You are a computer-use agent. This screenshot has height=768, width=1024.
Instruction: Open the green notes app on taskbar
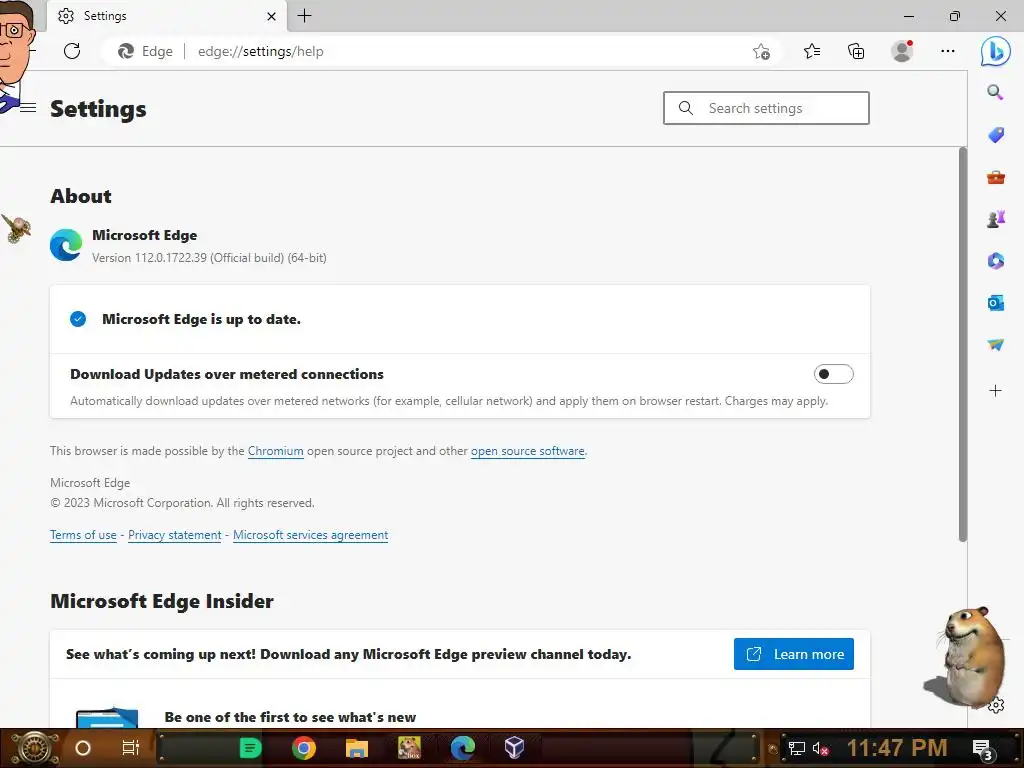point(250,748)
